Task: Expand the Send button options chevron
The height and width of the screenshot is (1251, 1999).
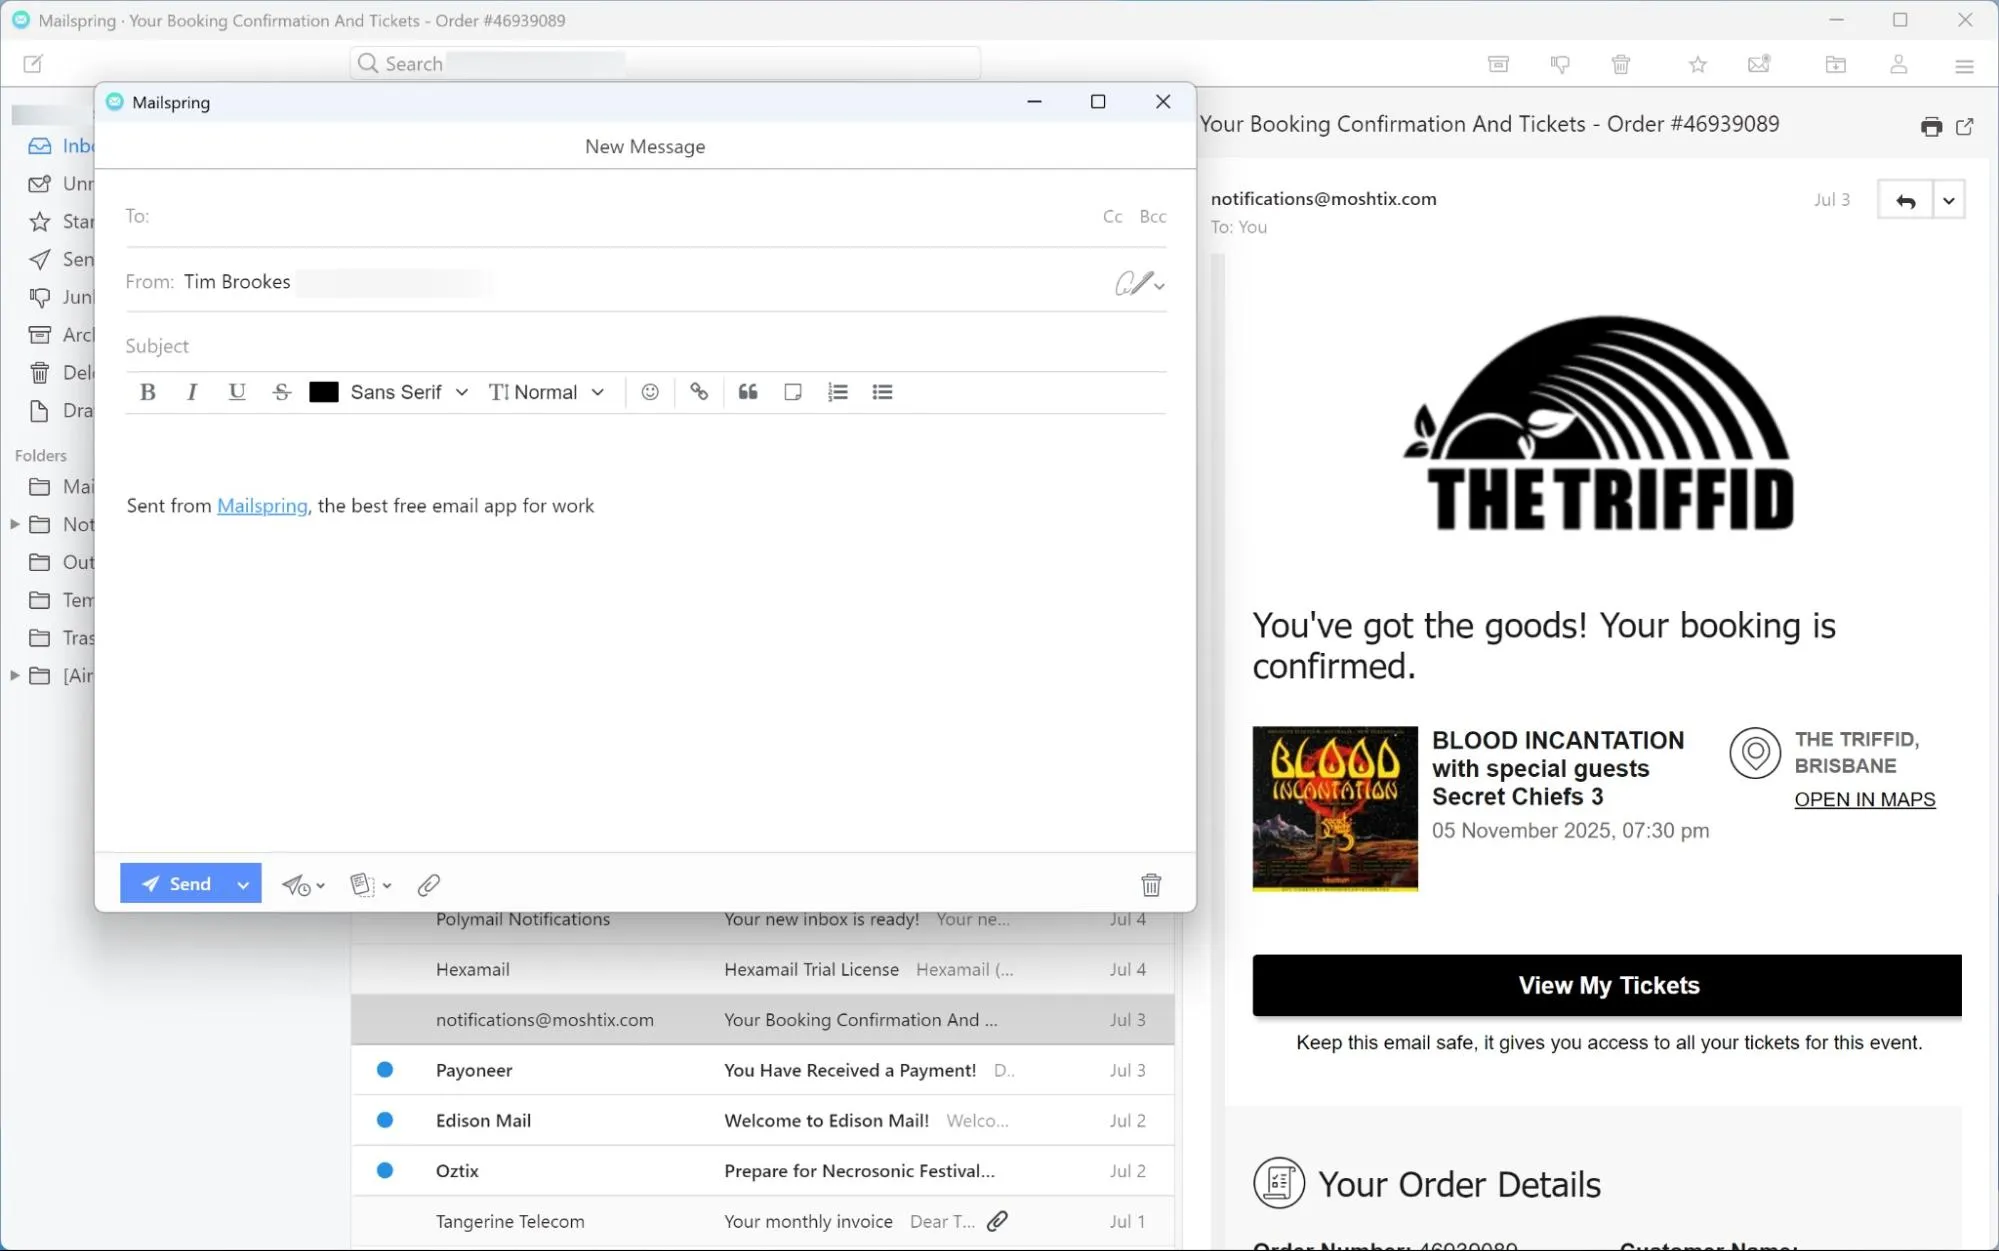Action: pos(243,883)
